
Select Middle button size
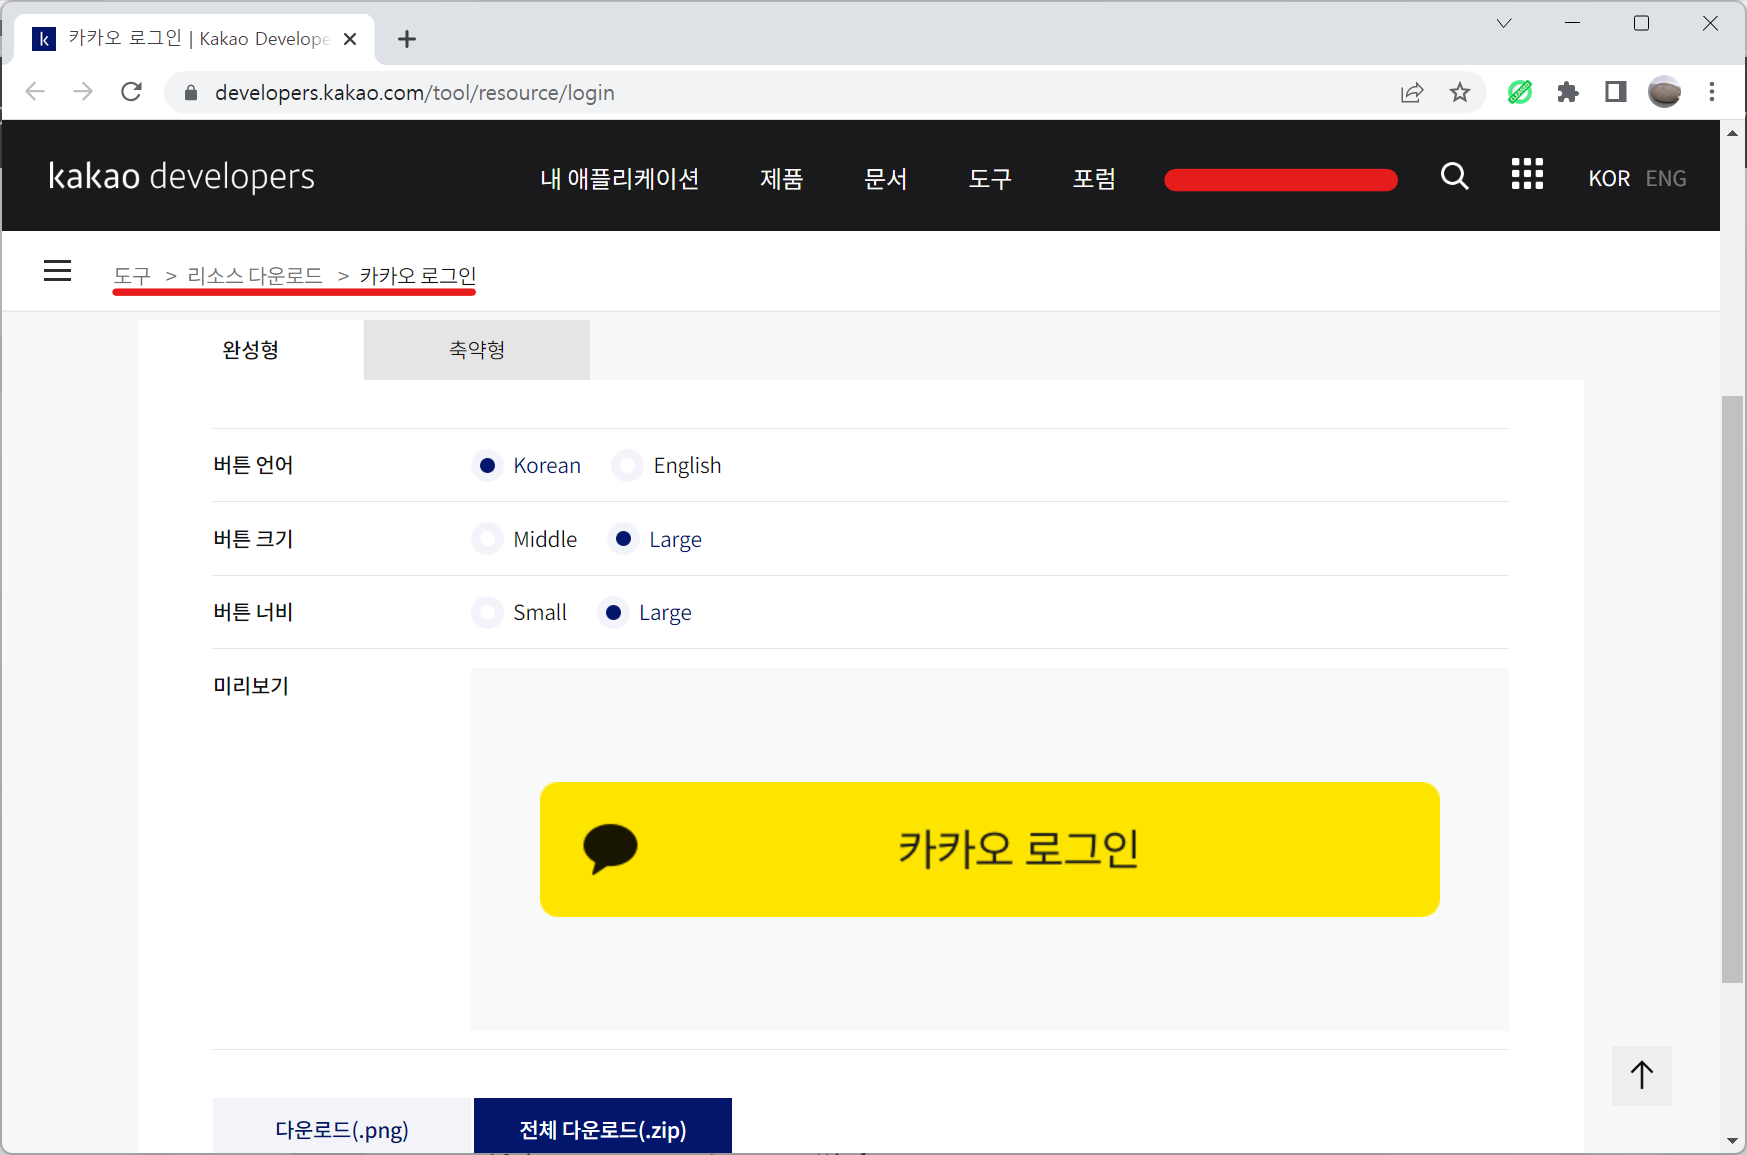(487, 539)
